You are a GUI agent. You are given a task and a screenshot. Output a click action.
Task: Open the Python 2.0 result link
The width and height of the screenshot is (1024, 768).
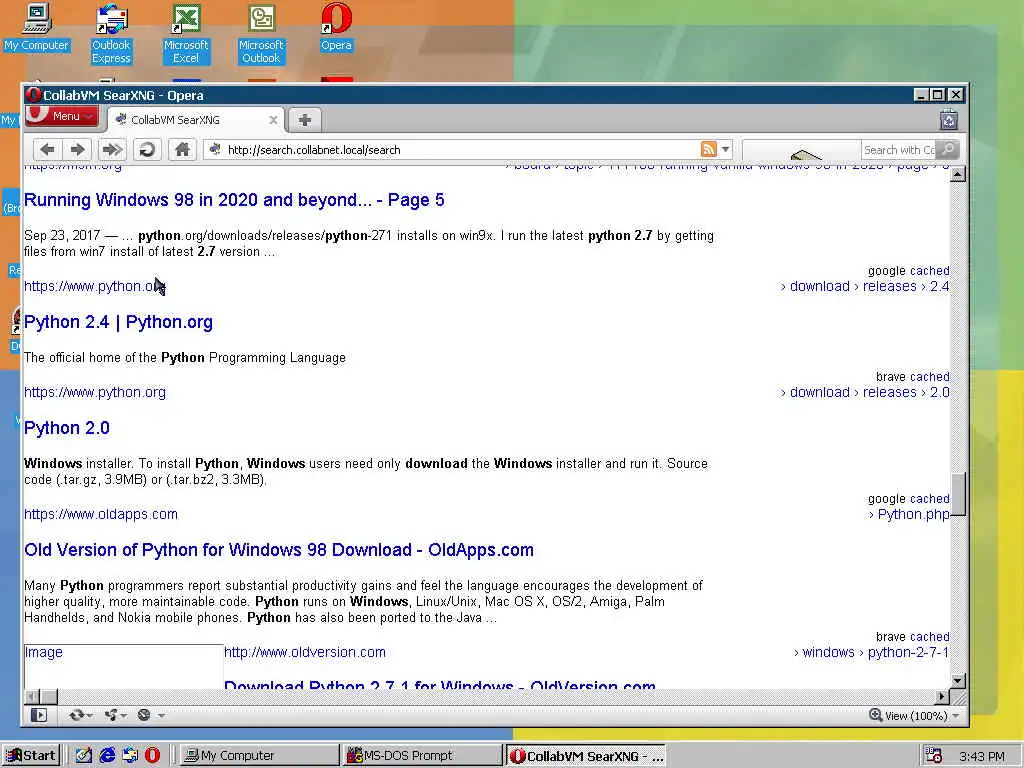tap(67, 428)
